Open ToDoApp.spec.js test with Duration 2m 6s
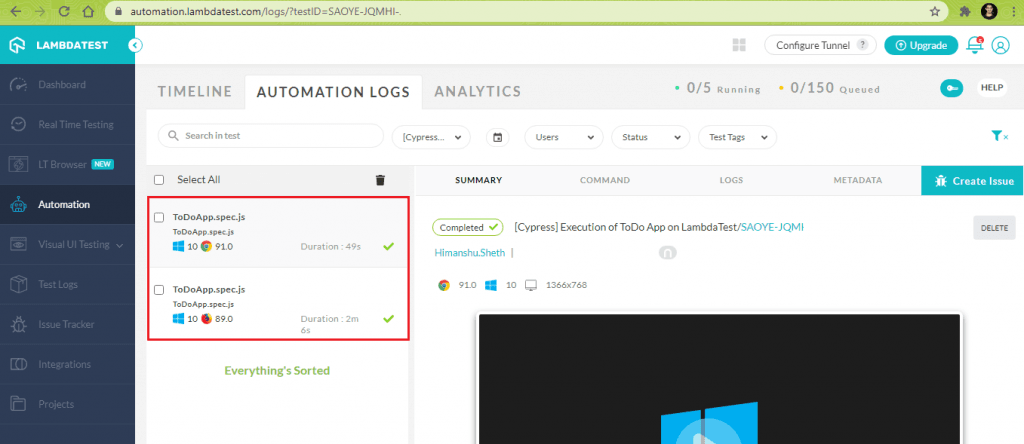The image size is (1024, 444). click(x=278, y=304)
